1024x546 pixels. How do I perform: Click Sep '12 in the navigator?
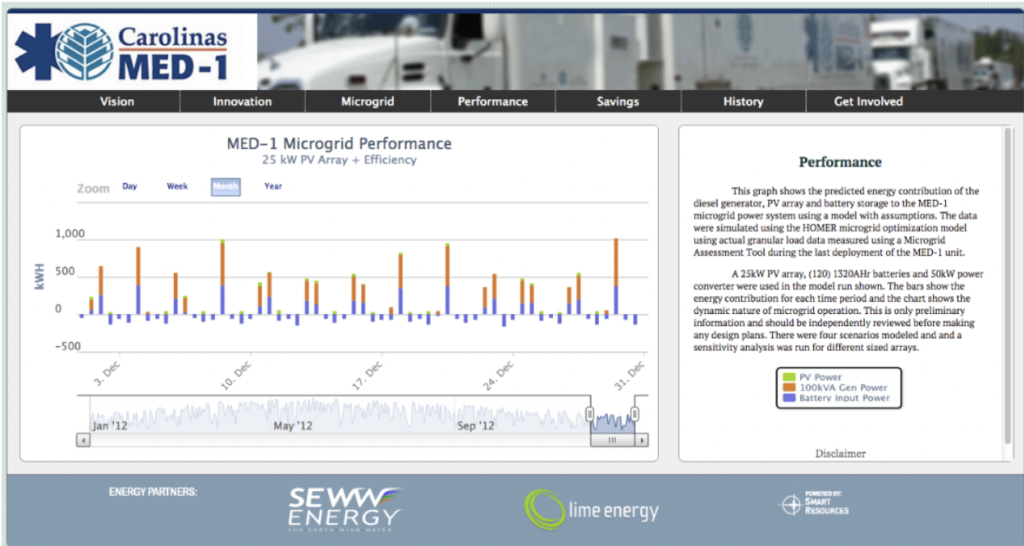(475, 426)
